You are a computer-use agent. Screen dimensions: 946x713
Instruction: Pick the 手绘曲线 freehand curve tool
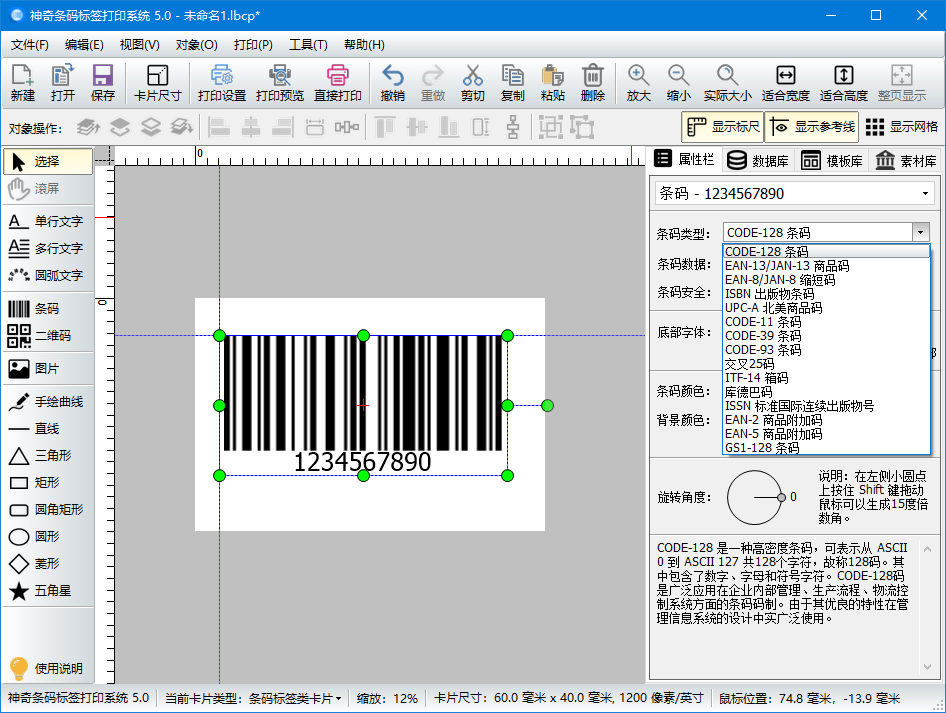point(48,402)
